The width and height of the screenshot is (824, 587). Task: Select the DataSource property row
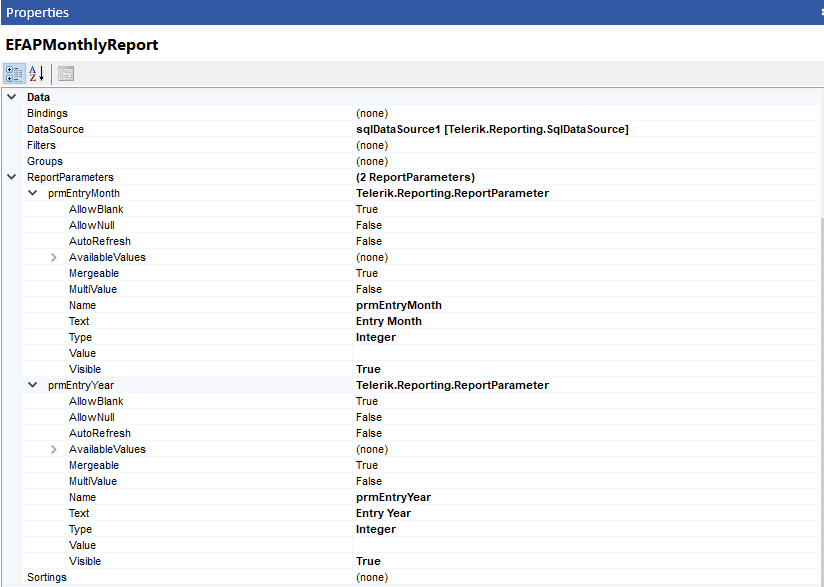[x=56, y=129]
